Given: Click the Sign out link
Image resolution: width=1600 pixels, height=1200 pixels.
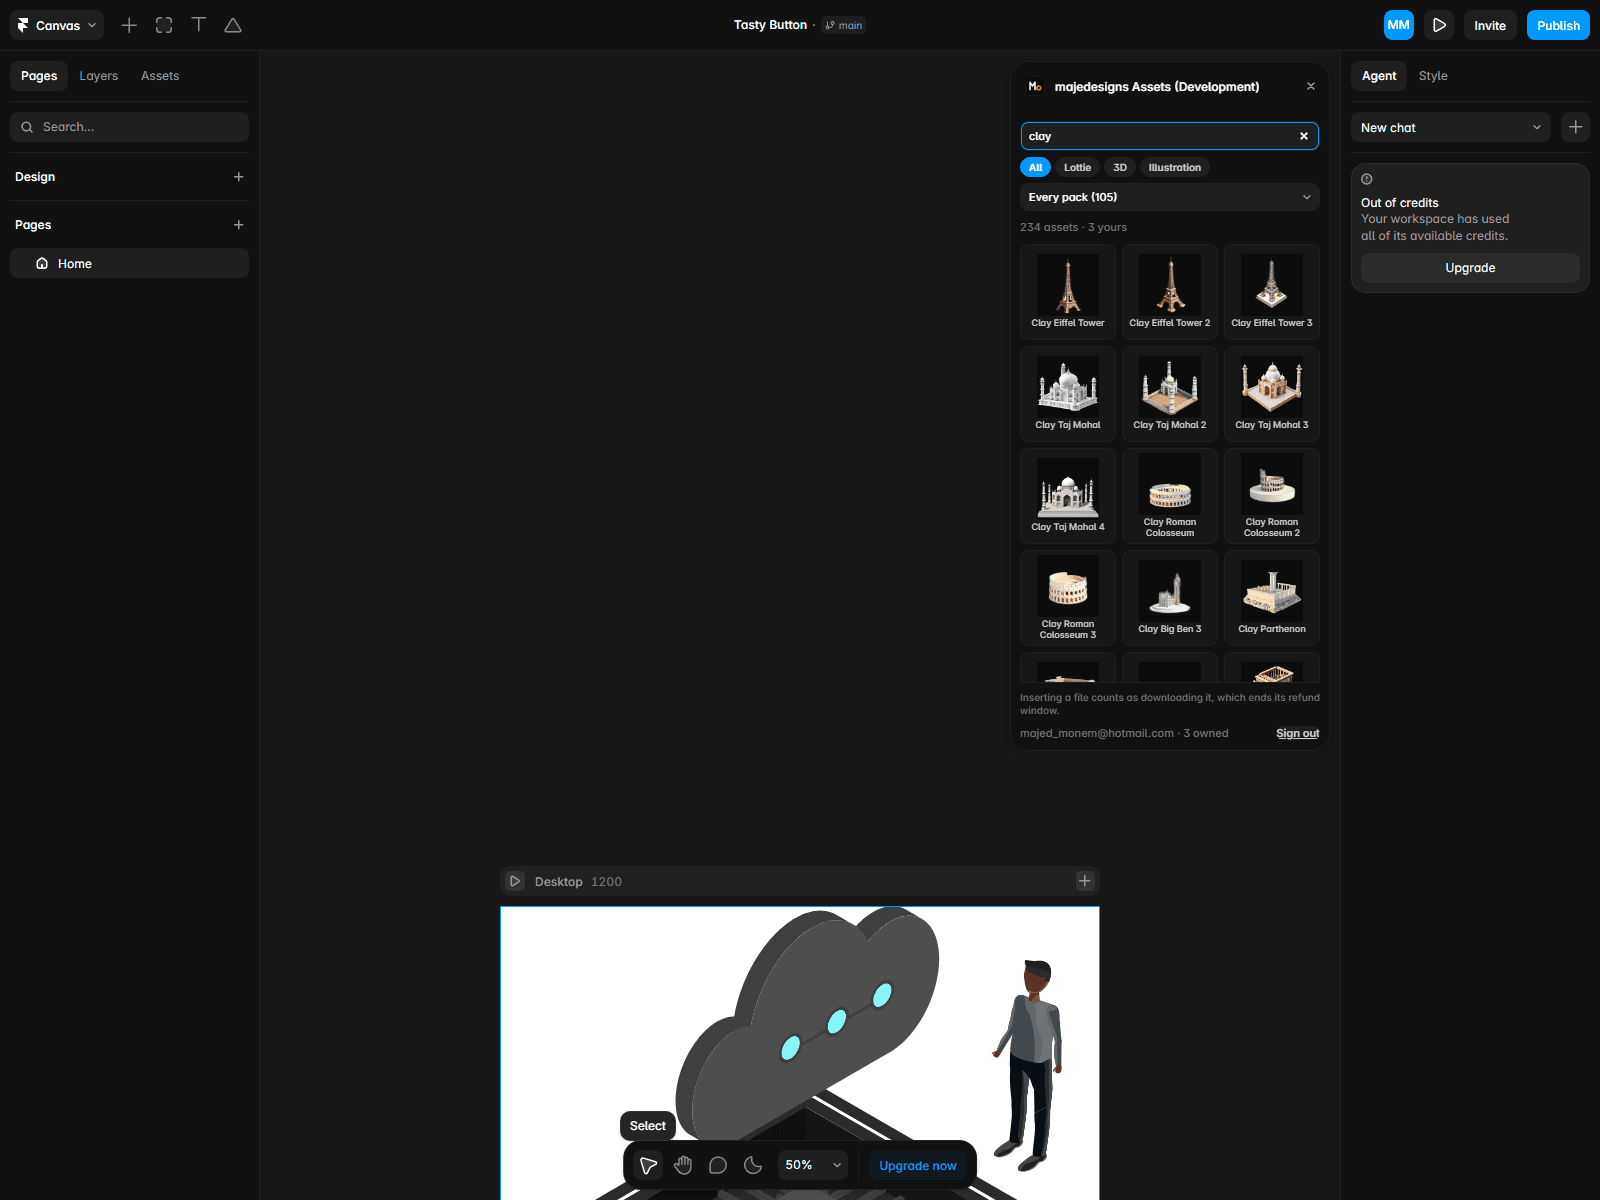Looking at the screenshot, I should click(1297, 733).
